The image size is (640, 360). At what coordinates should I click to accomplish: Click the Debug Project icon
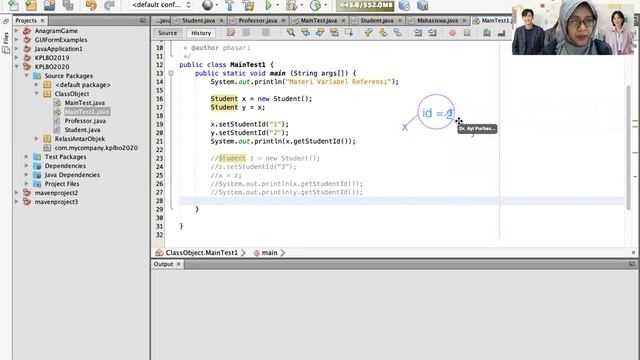click(x=291, y=5)
